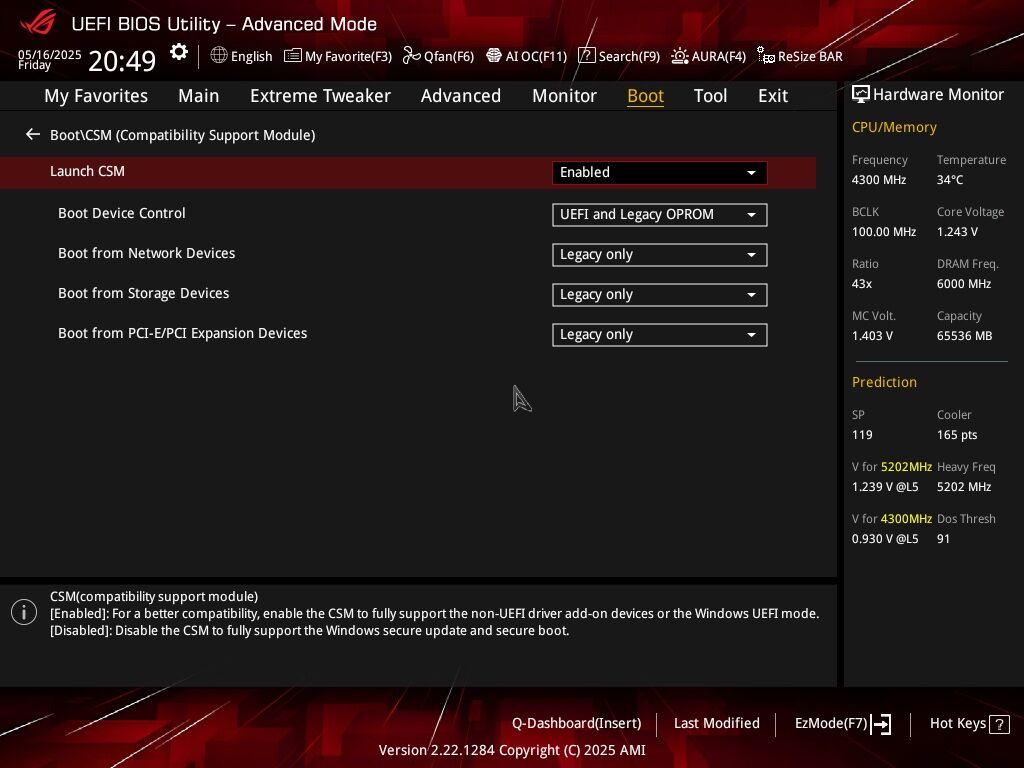Click the 05/16/2025 date
1024x768 pixels.
(50, 54)
